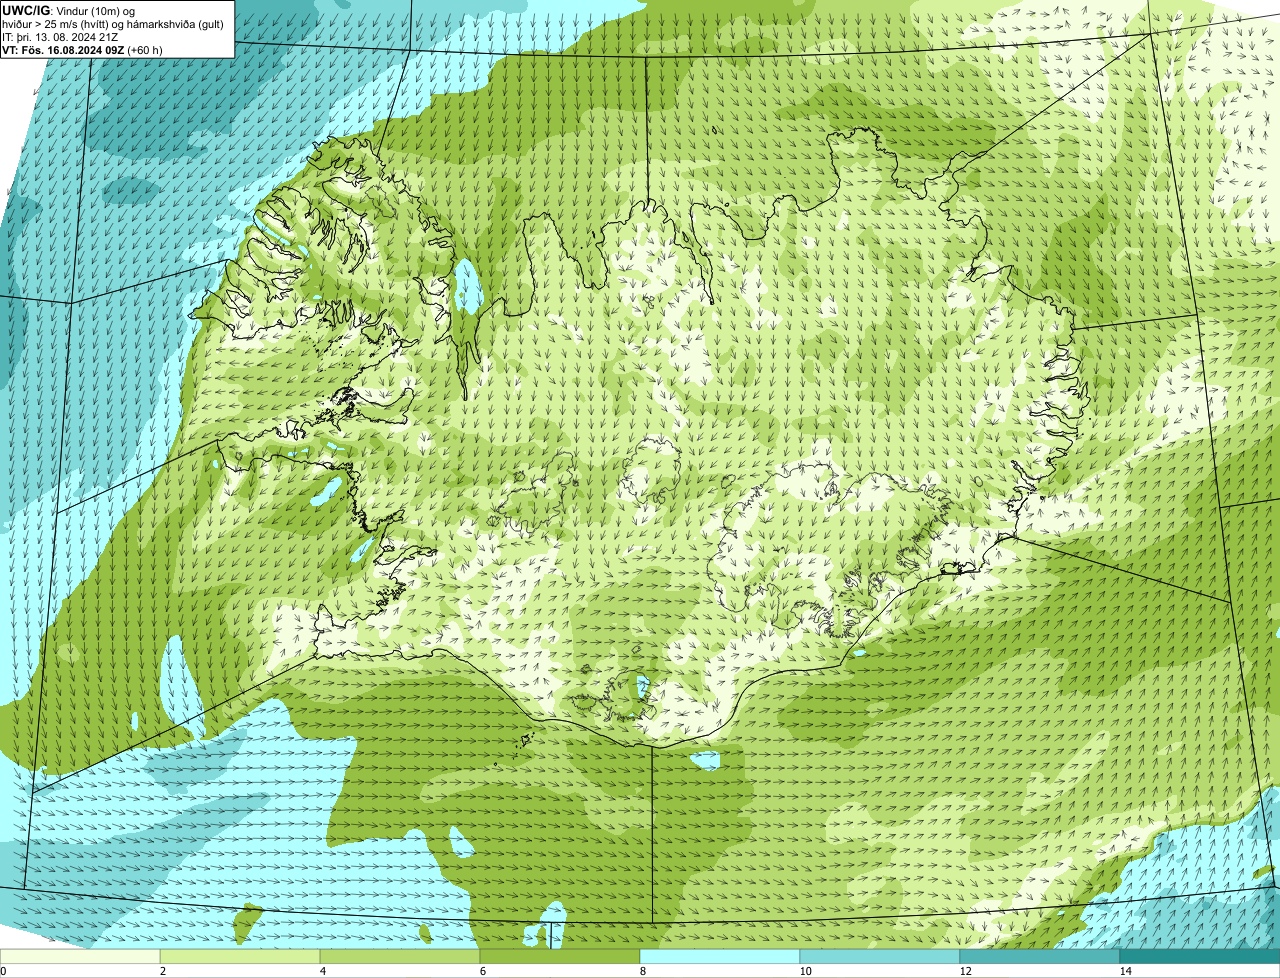Select the 4–6 m/s green legend swatch
The image size is (1280, 978).
coord(400,956)
